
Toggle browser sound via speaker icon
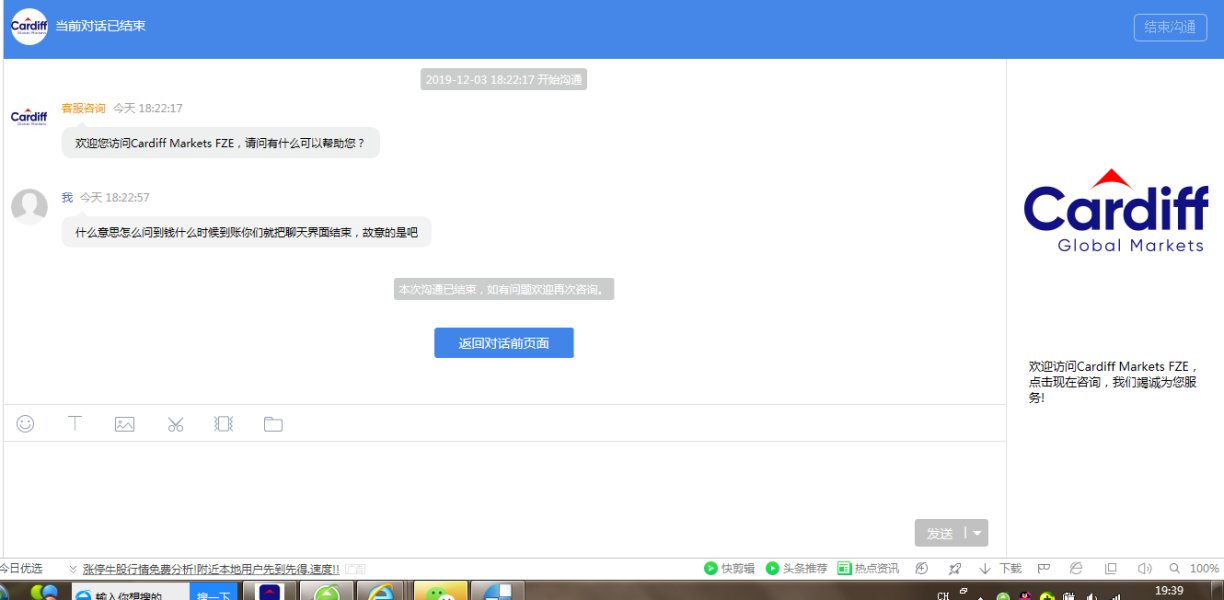(x=1144, y=568)
